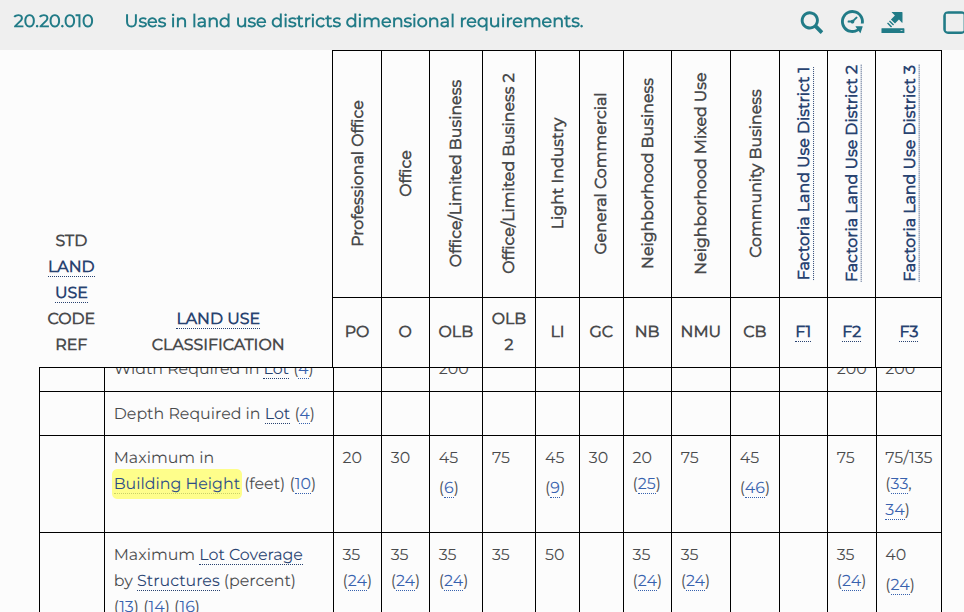Open the Lot Coverage definition link

tap(251, 554)
